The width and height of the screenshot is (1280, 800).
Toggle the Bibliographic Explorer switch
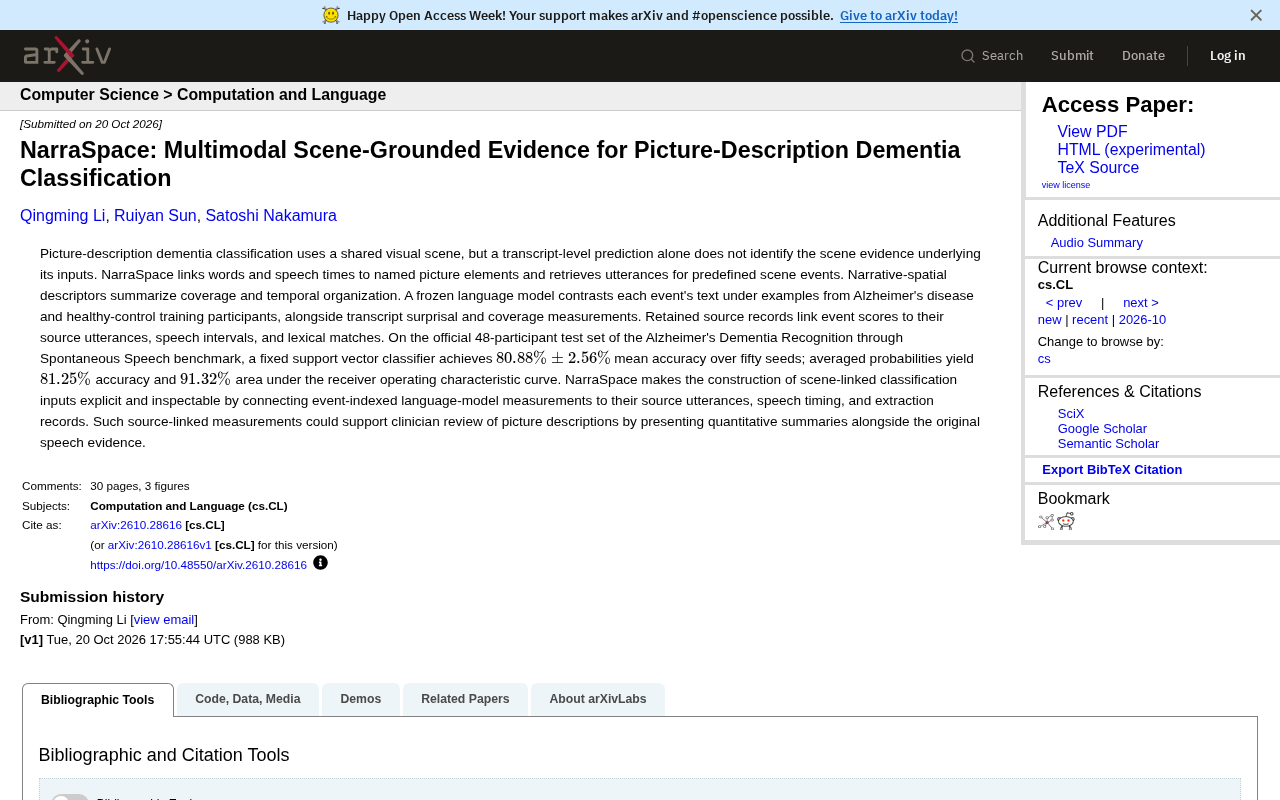click(69, 797)
